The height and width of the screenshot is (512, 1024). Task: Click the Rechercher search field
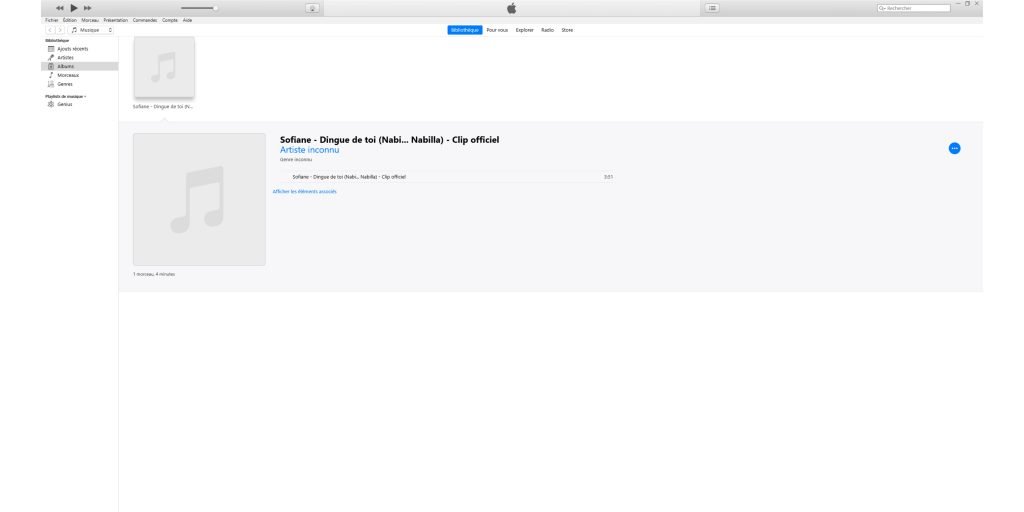[914, 8]
